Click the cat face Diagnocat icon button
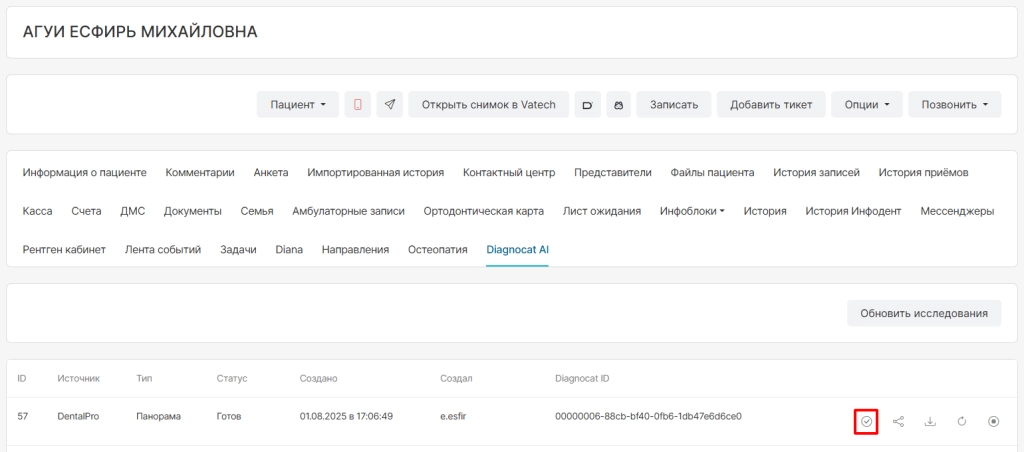This screenshot has width=1024, height=452. 618,105
